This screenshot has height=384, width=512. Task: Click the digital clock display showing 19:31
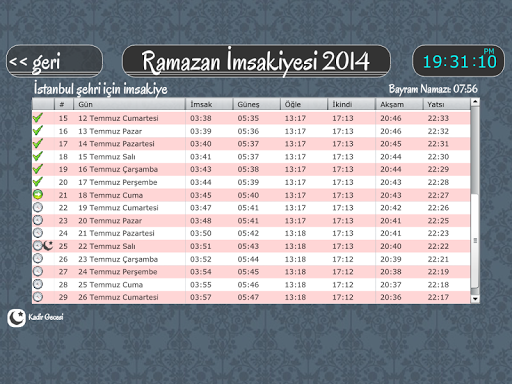[459, 61]
